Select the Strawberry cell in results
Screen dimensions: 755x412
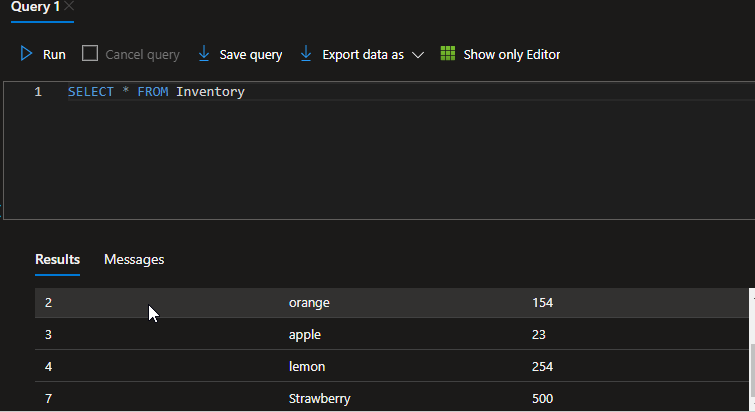click(319, 399)
